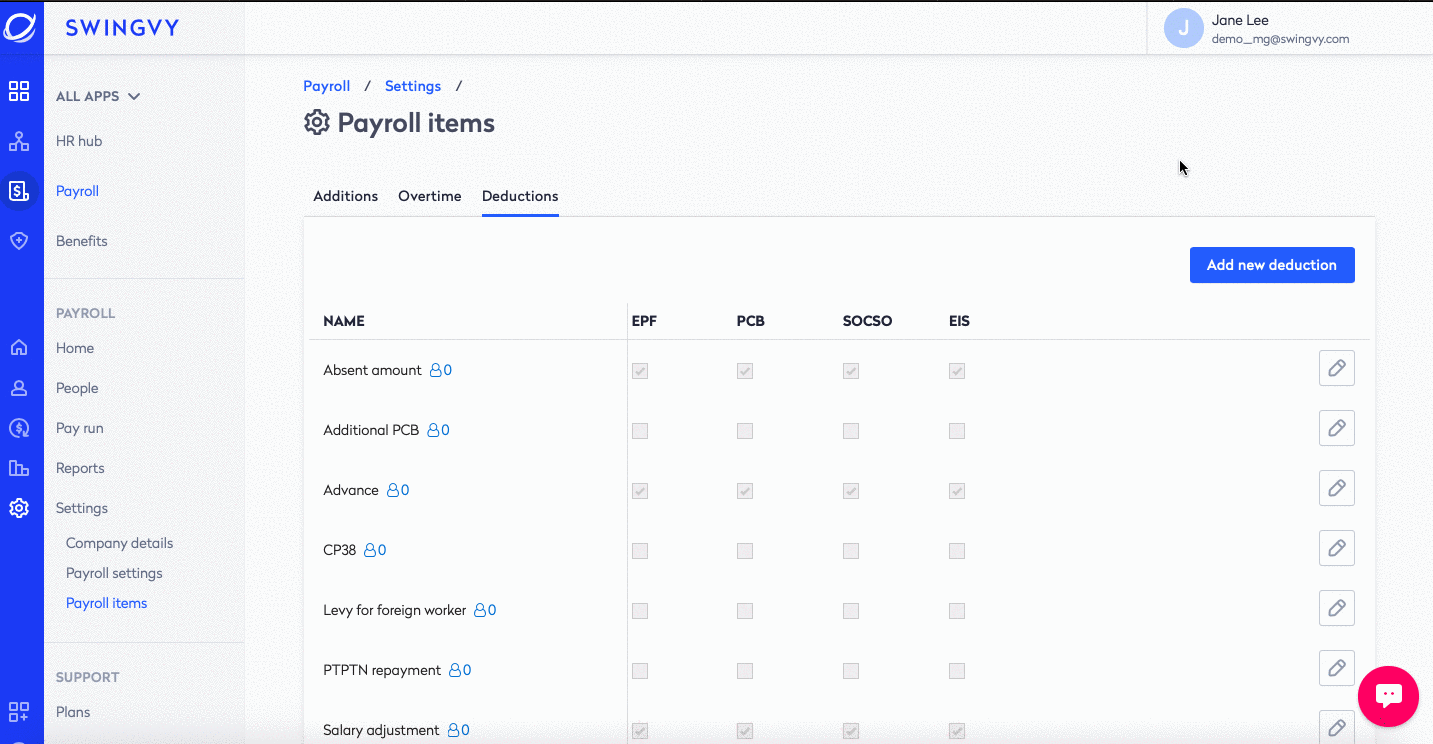Click the Swingvy logo icon

pyautogui.click(x=20, y=27)
